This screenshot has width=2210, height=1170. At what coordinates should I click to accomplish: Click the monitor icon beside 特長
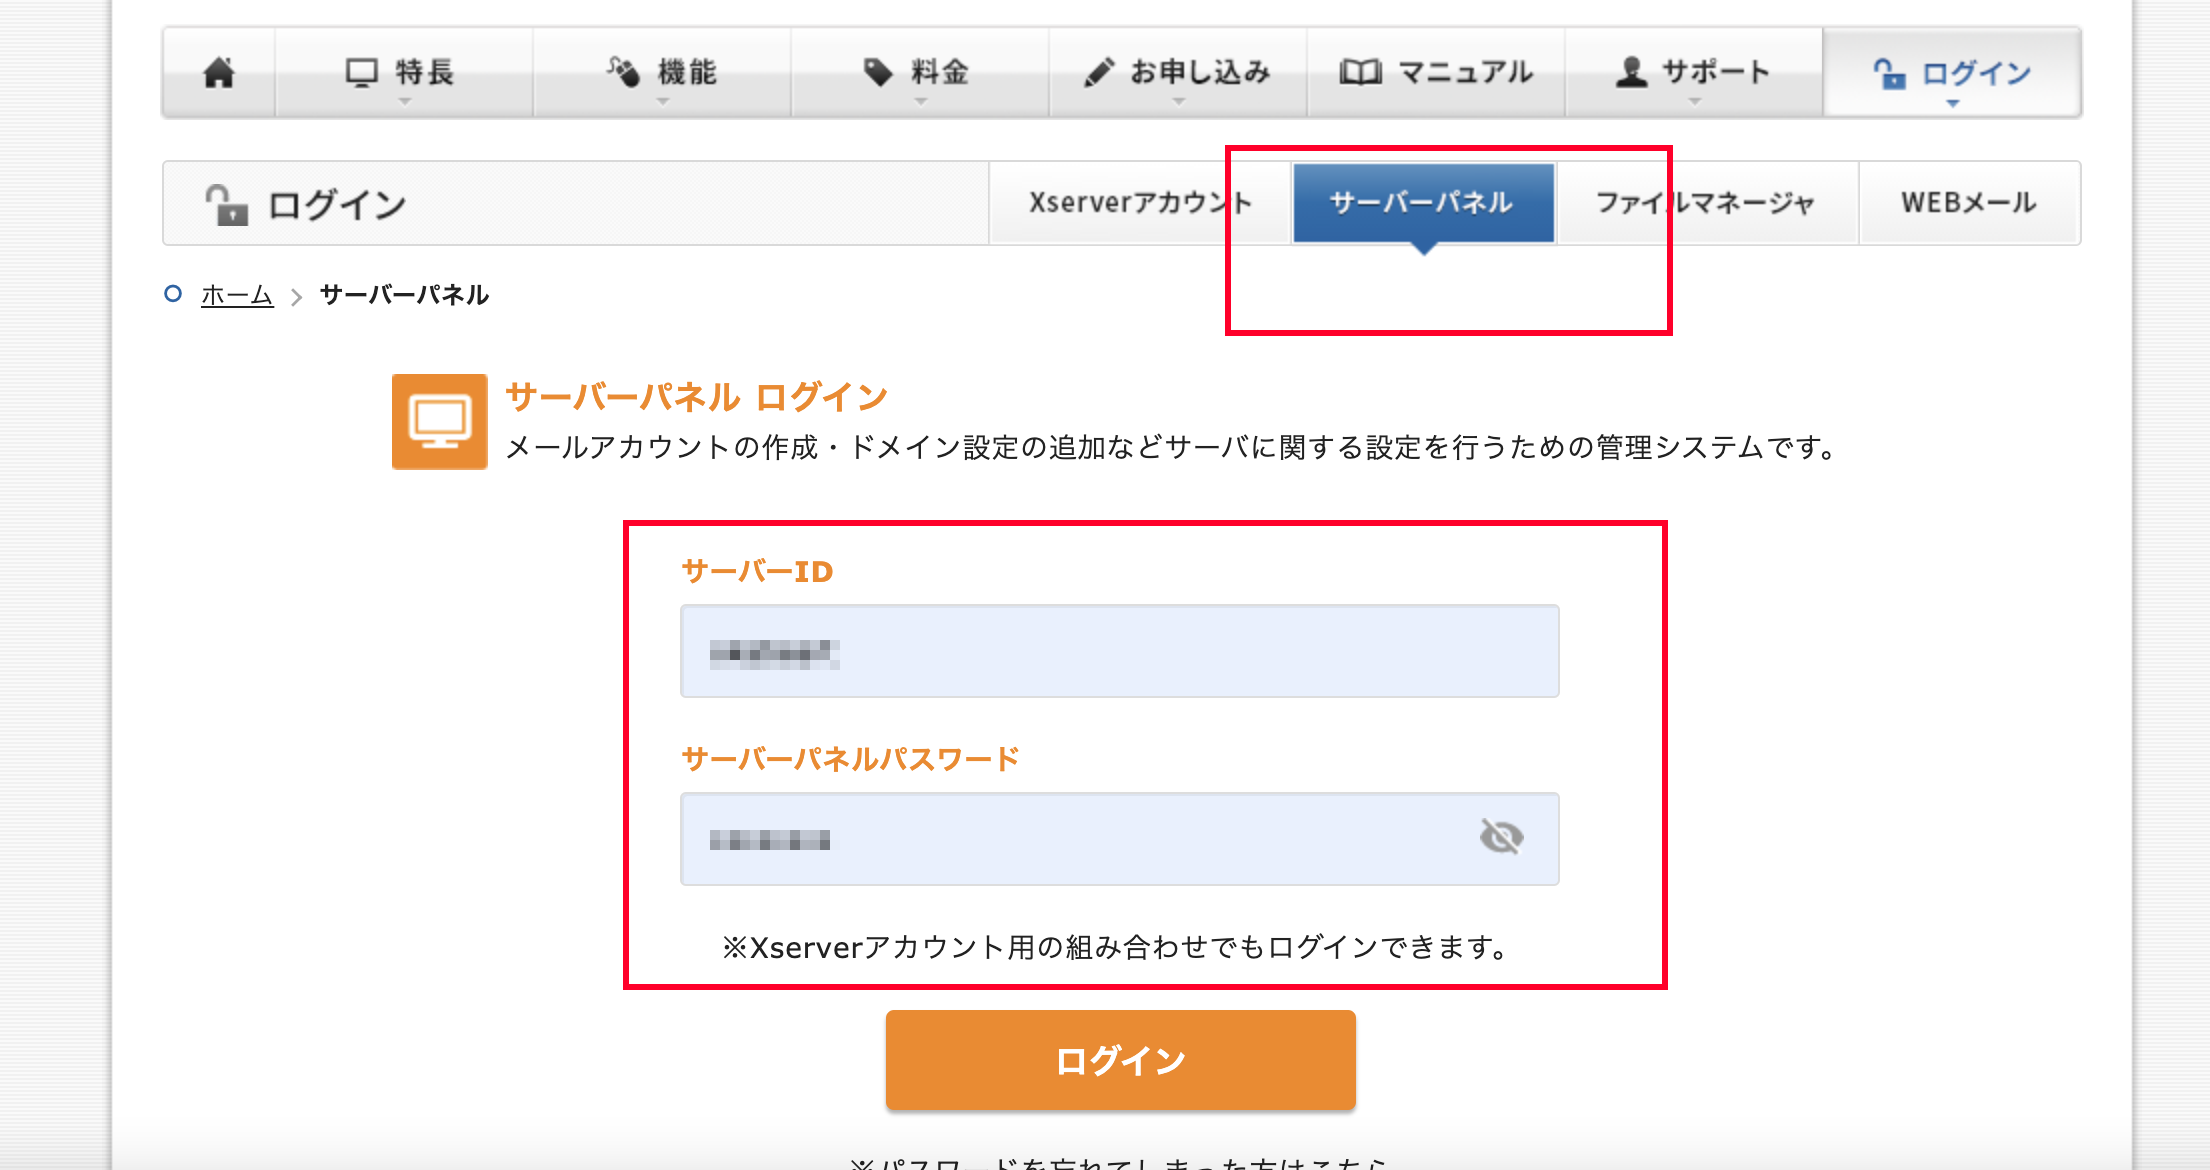coord(361,72)
